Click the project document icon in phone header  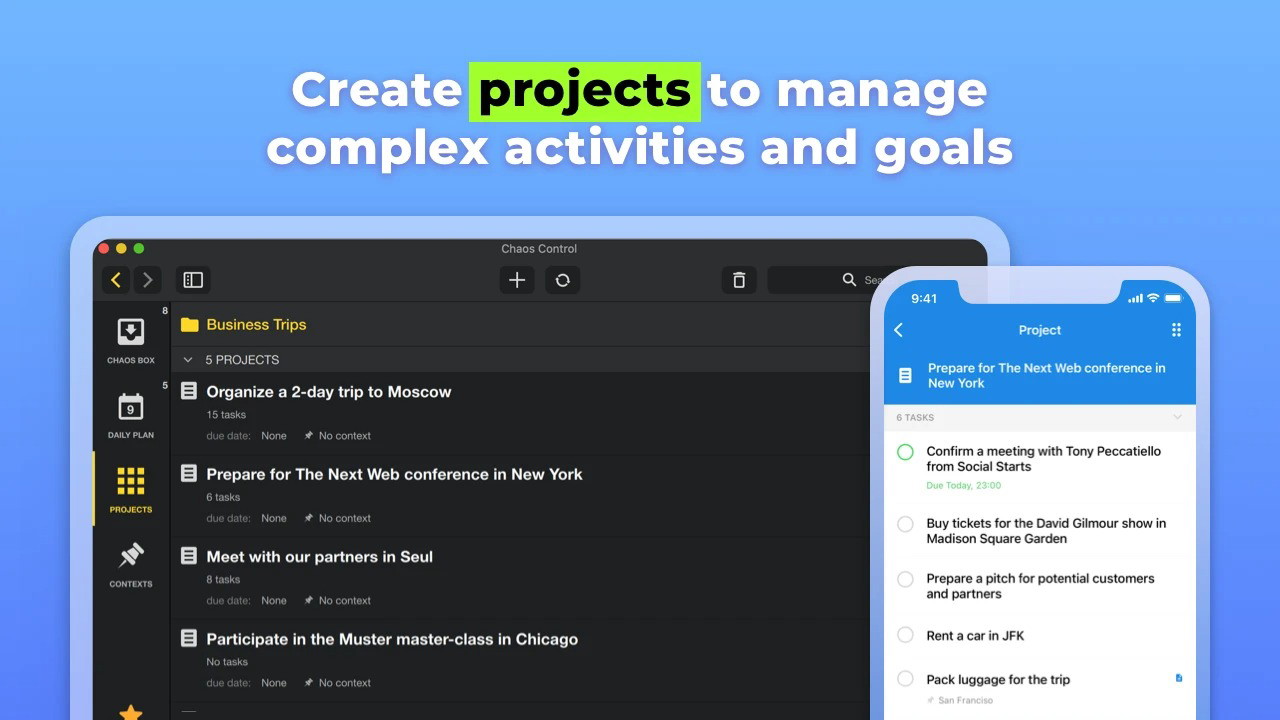[905, 375]
